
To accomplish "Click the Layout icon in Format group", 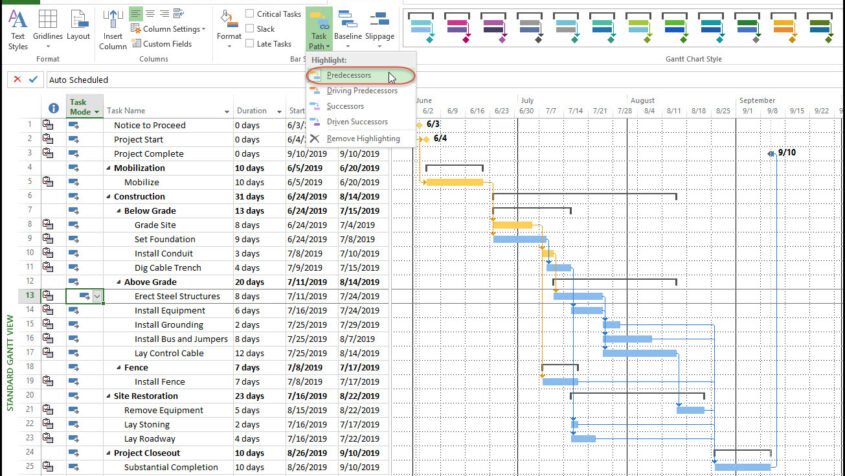I will (78, 26).
